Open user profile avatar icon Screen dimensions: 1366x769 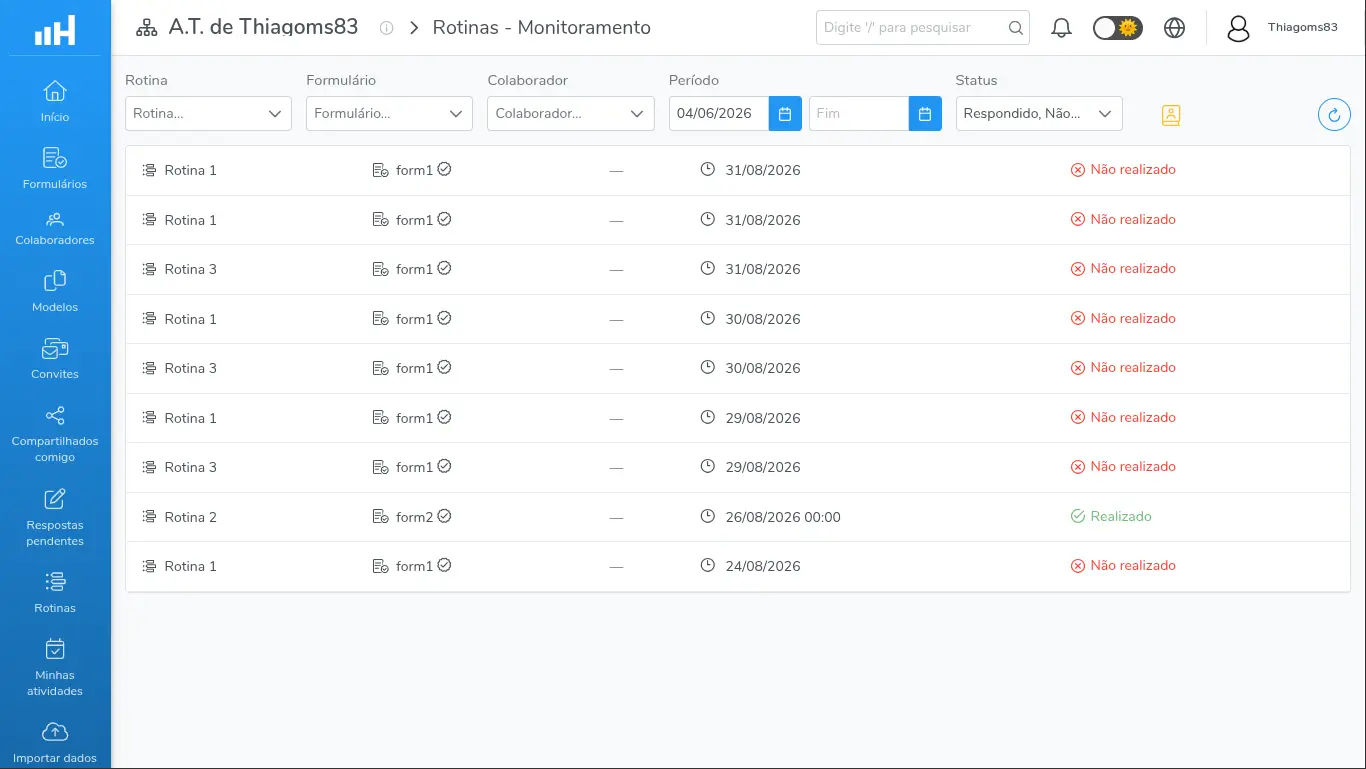[x=1238, y=28]
